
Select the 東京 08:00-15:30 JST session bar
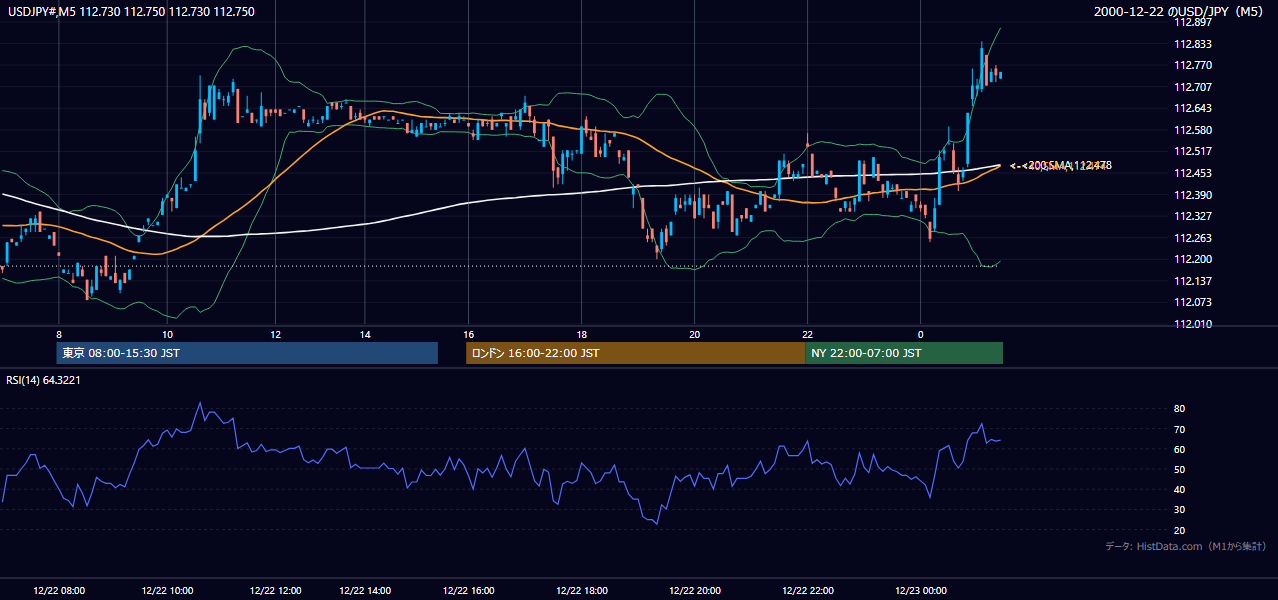tap(247, 353)
